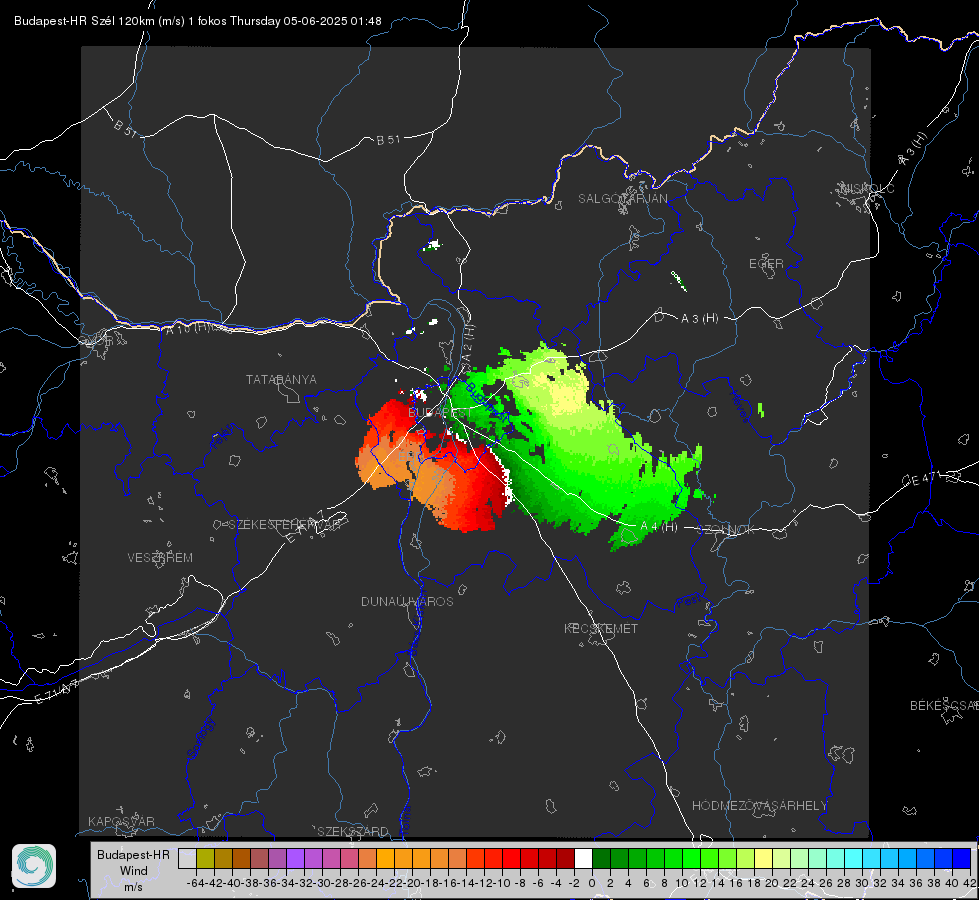Click the A 2 (H) road label
The image size is (979, 900).
[x=468, y=342]
